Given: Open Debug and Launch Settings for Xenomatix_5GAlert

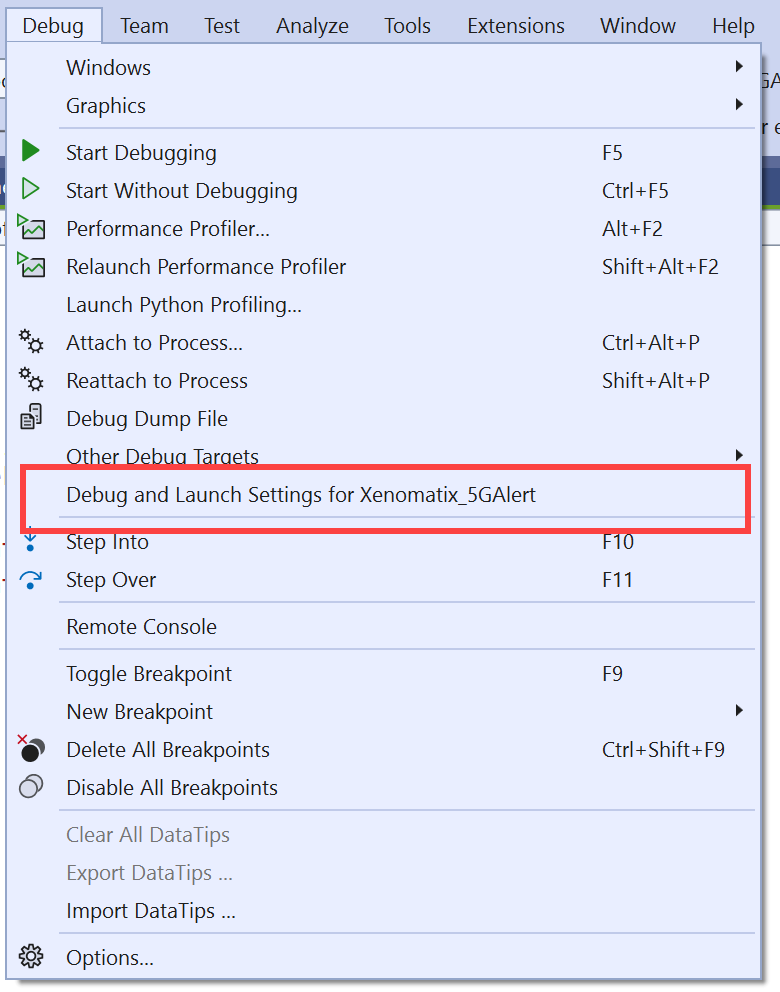Looking at the screenshot, I should click(301, 494).
